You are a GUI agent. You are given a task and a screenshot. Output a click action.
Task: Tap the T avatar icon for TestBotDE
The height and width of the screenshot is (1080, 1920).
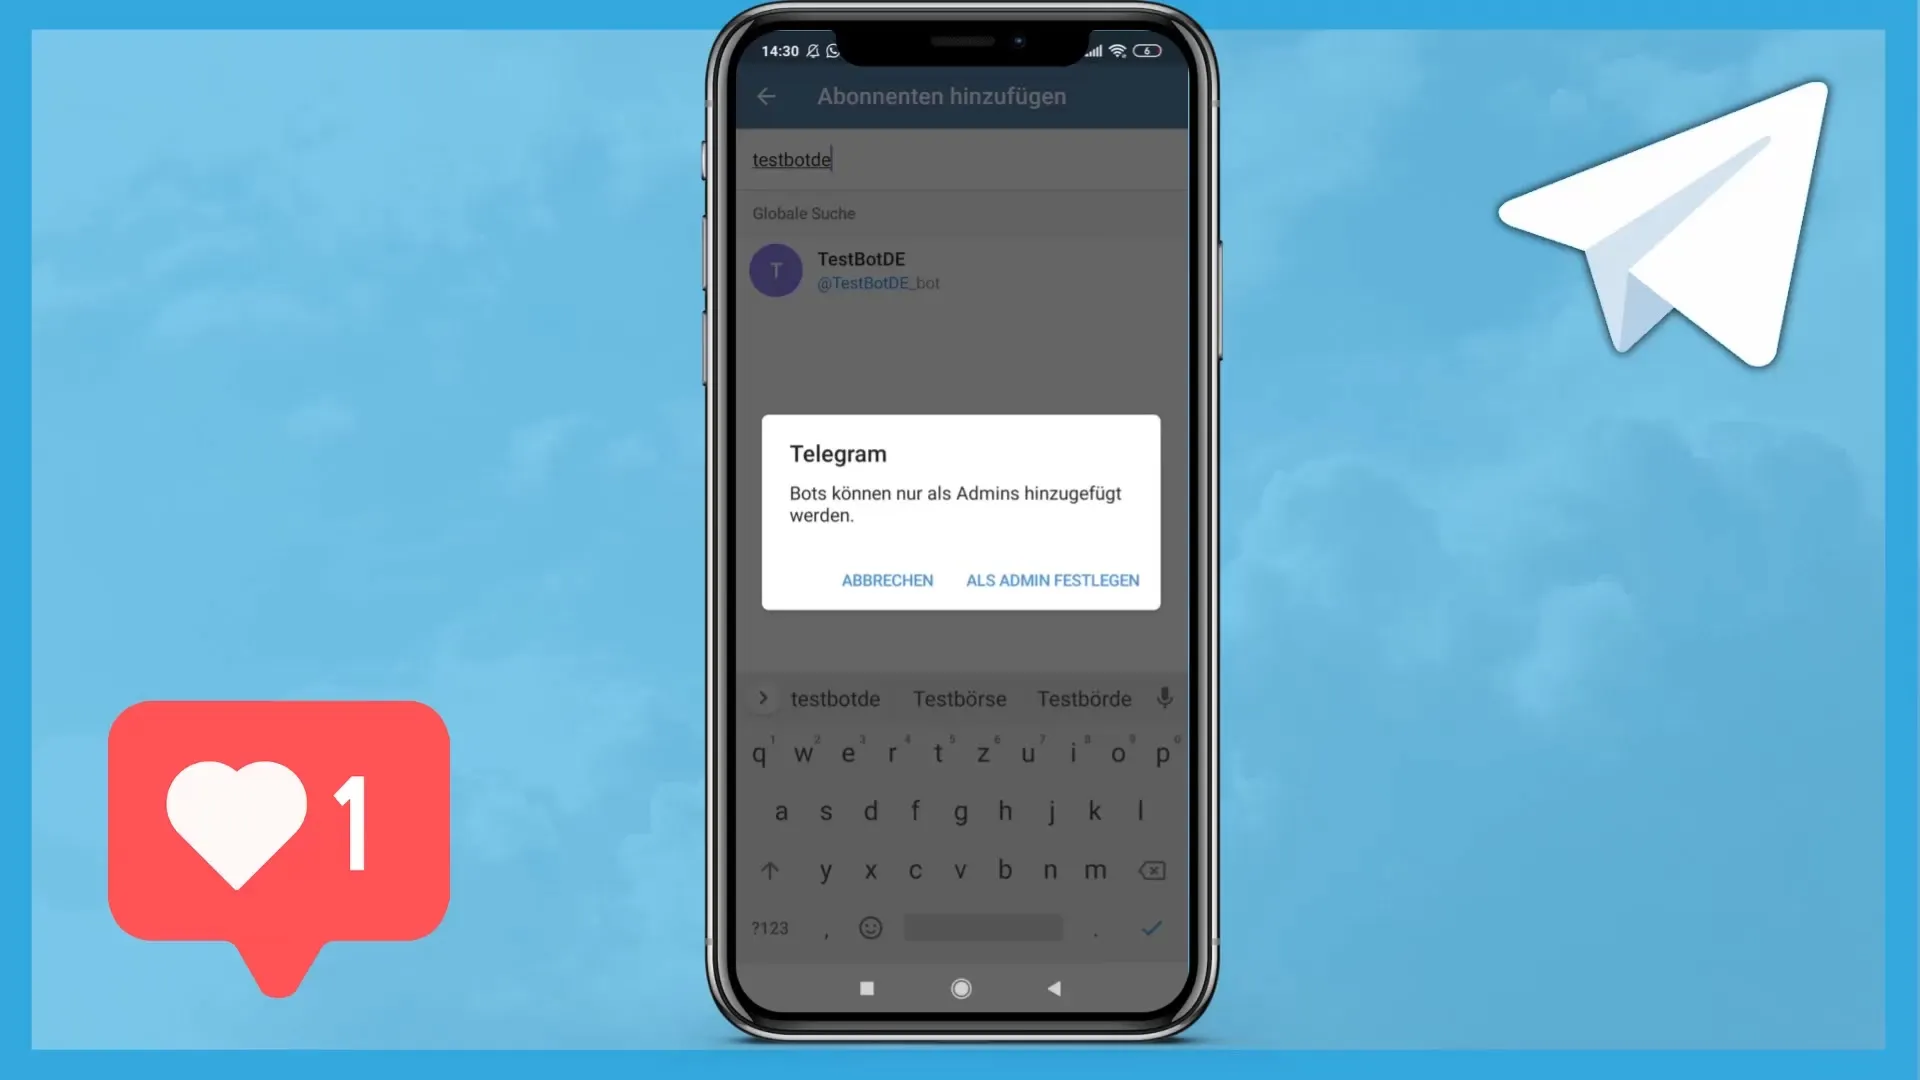pyautogui.click(x=777, y=269)
